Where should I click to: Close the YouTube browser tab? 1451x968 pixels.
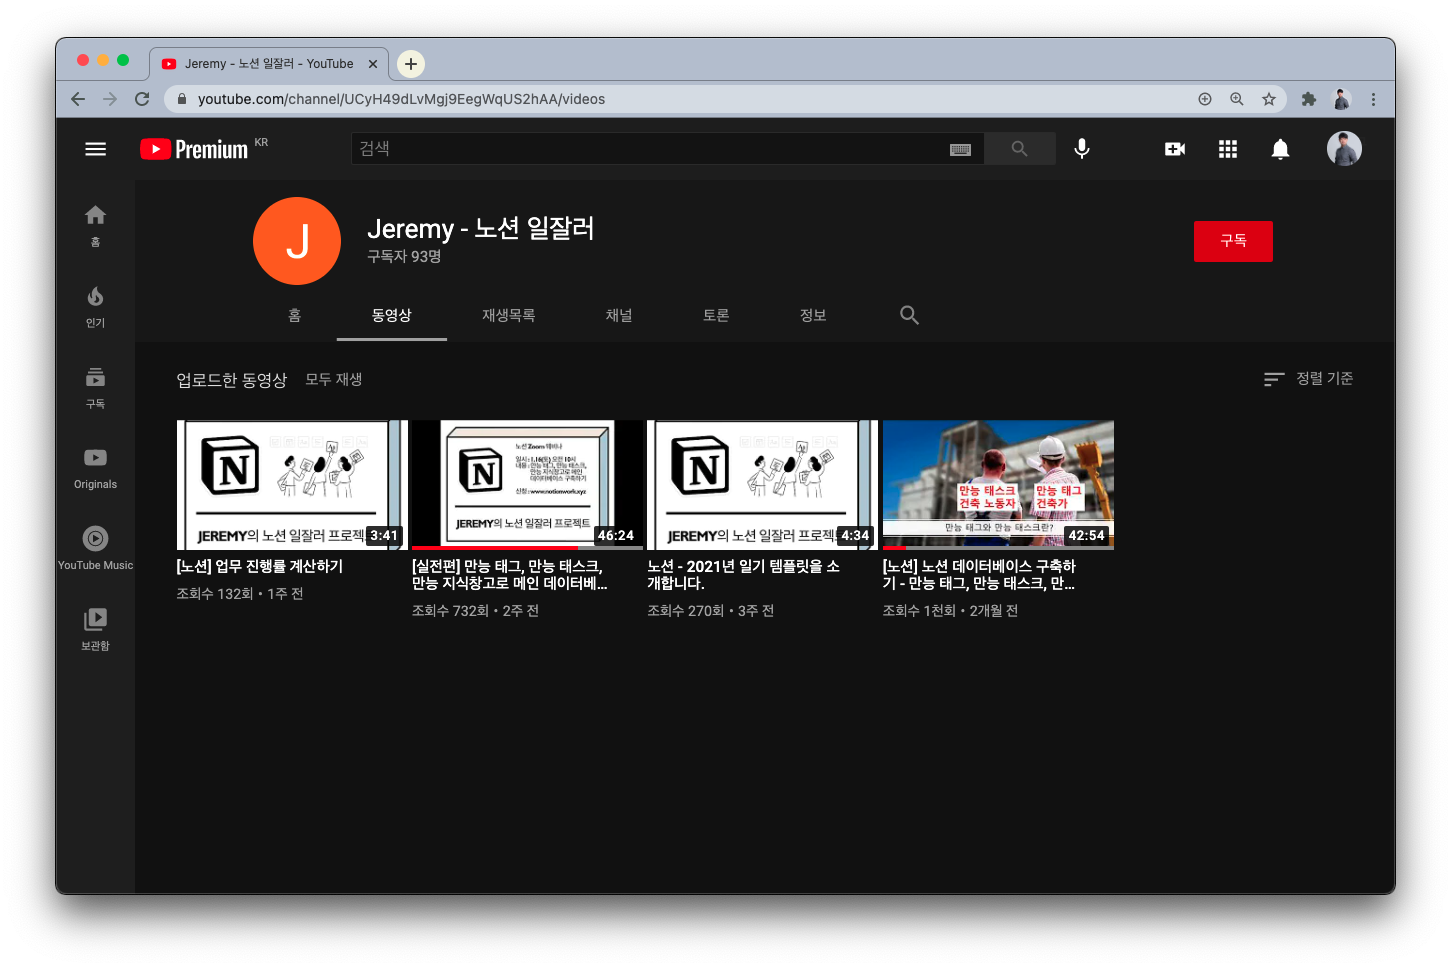tap(373, 64)
